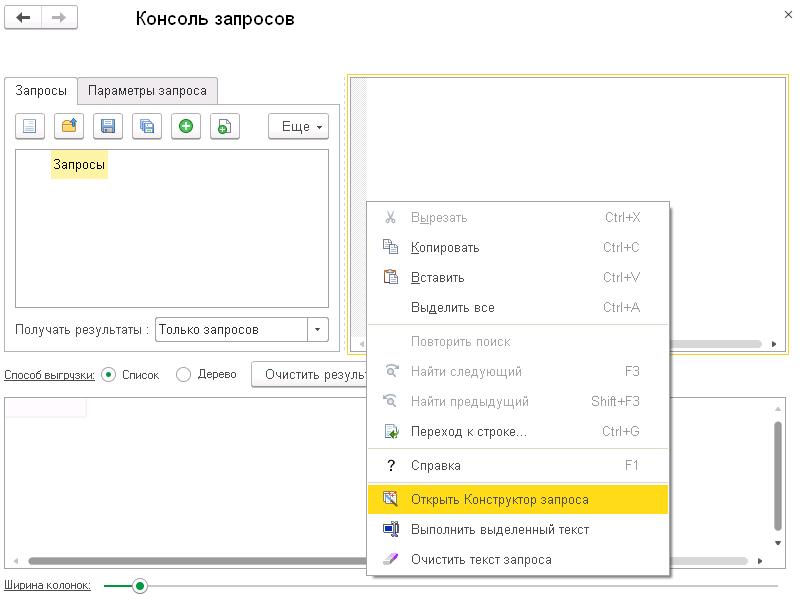Click the new query file icon
802x604 pixels.
(x=30, y=126)
